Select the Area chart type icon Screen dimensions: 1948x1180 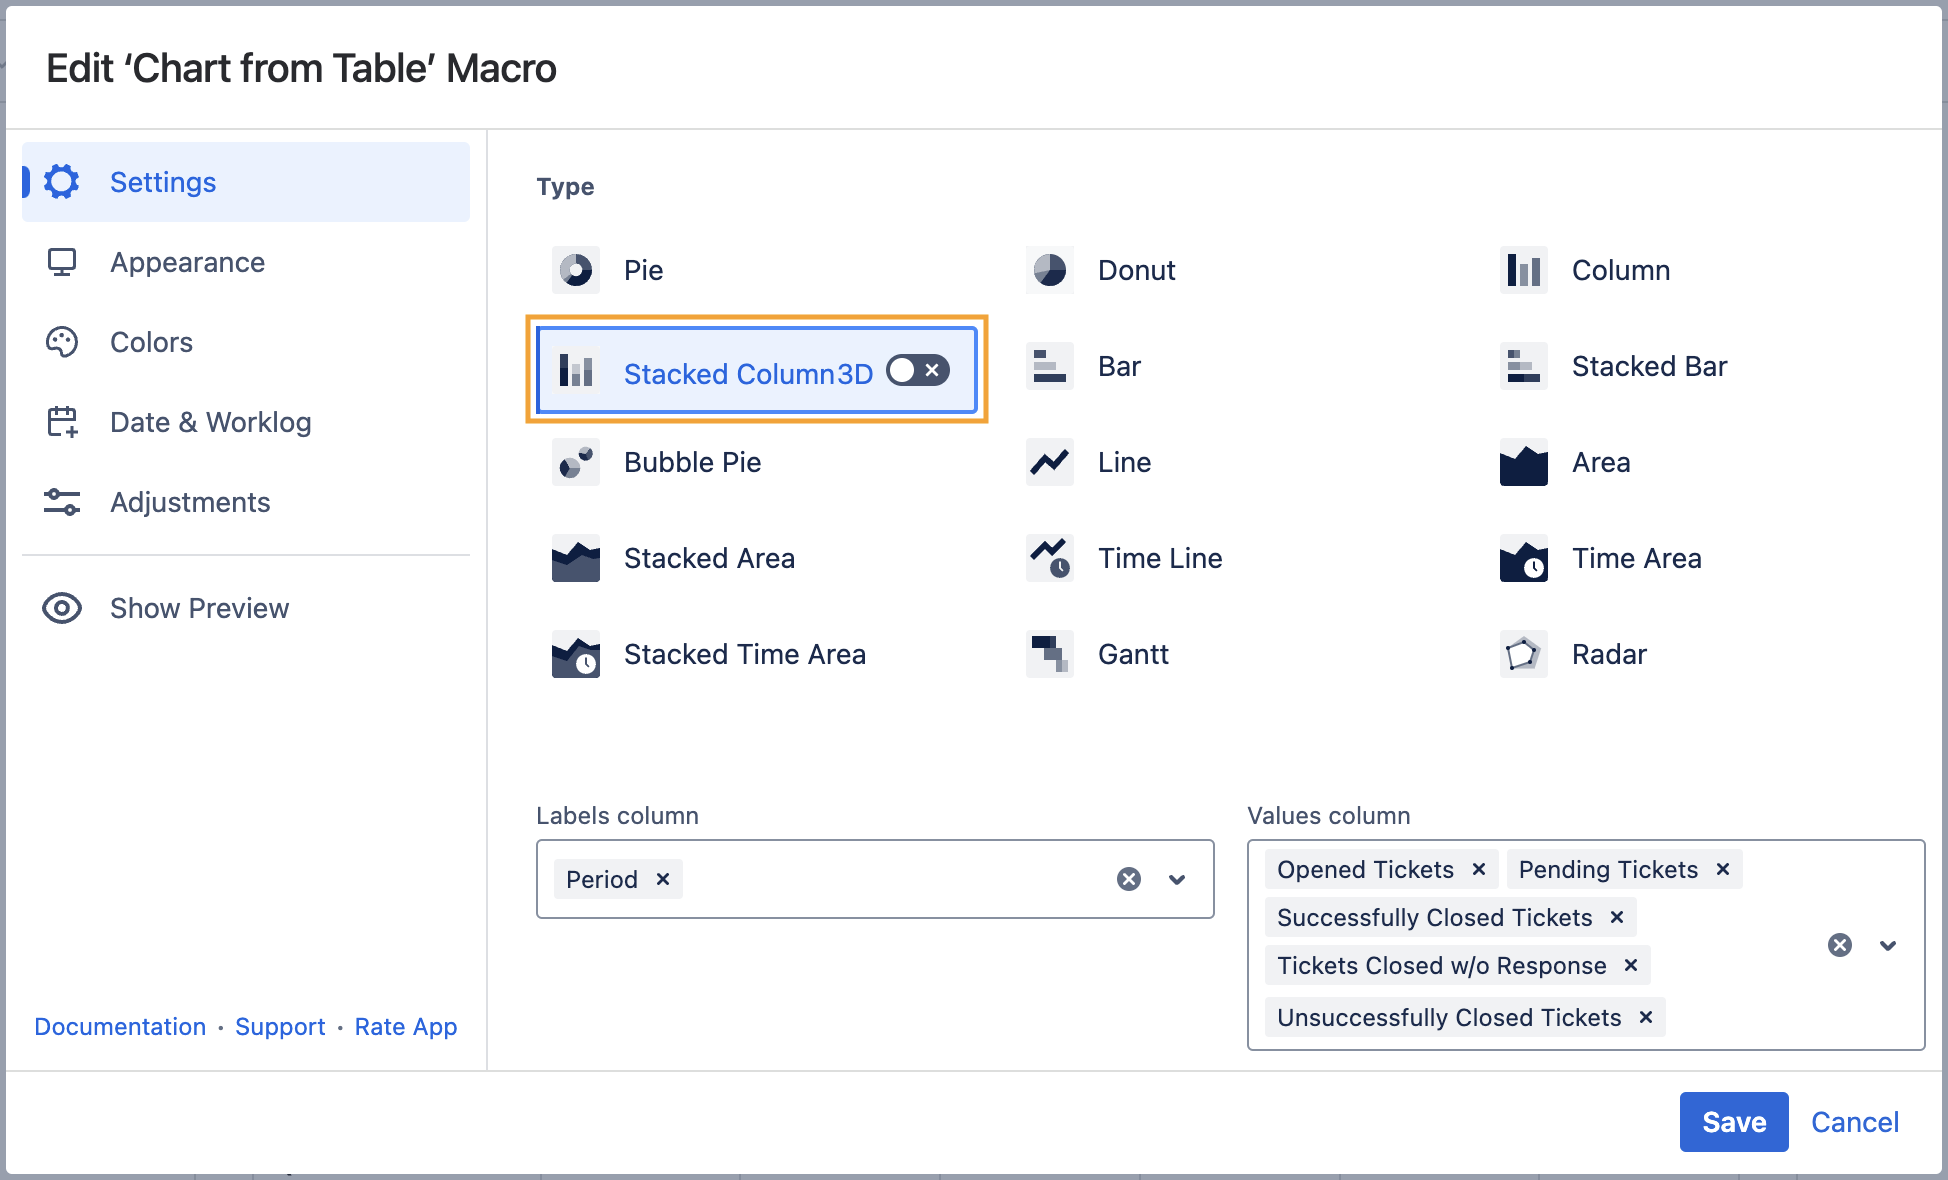pyautogui.click(x=1523, y=462)
